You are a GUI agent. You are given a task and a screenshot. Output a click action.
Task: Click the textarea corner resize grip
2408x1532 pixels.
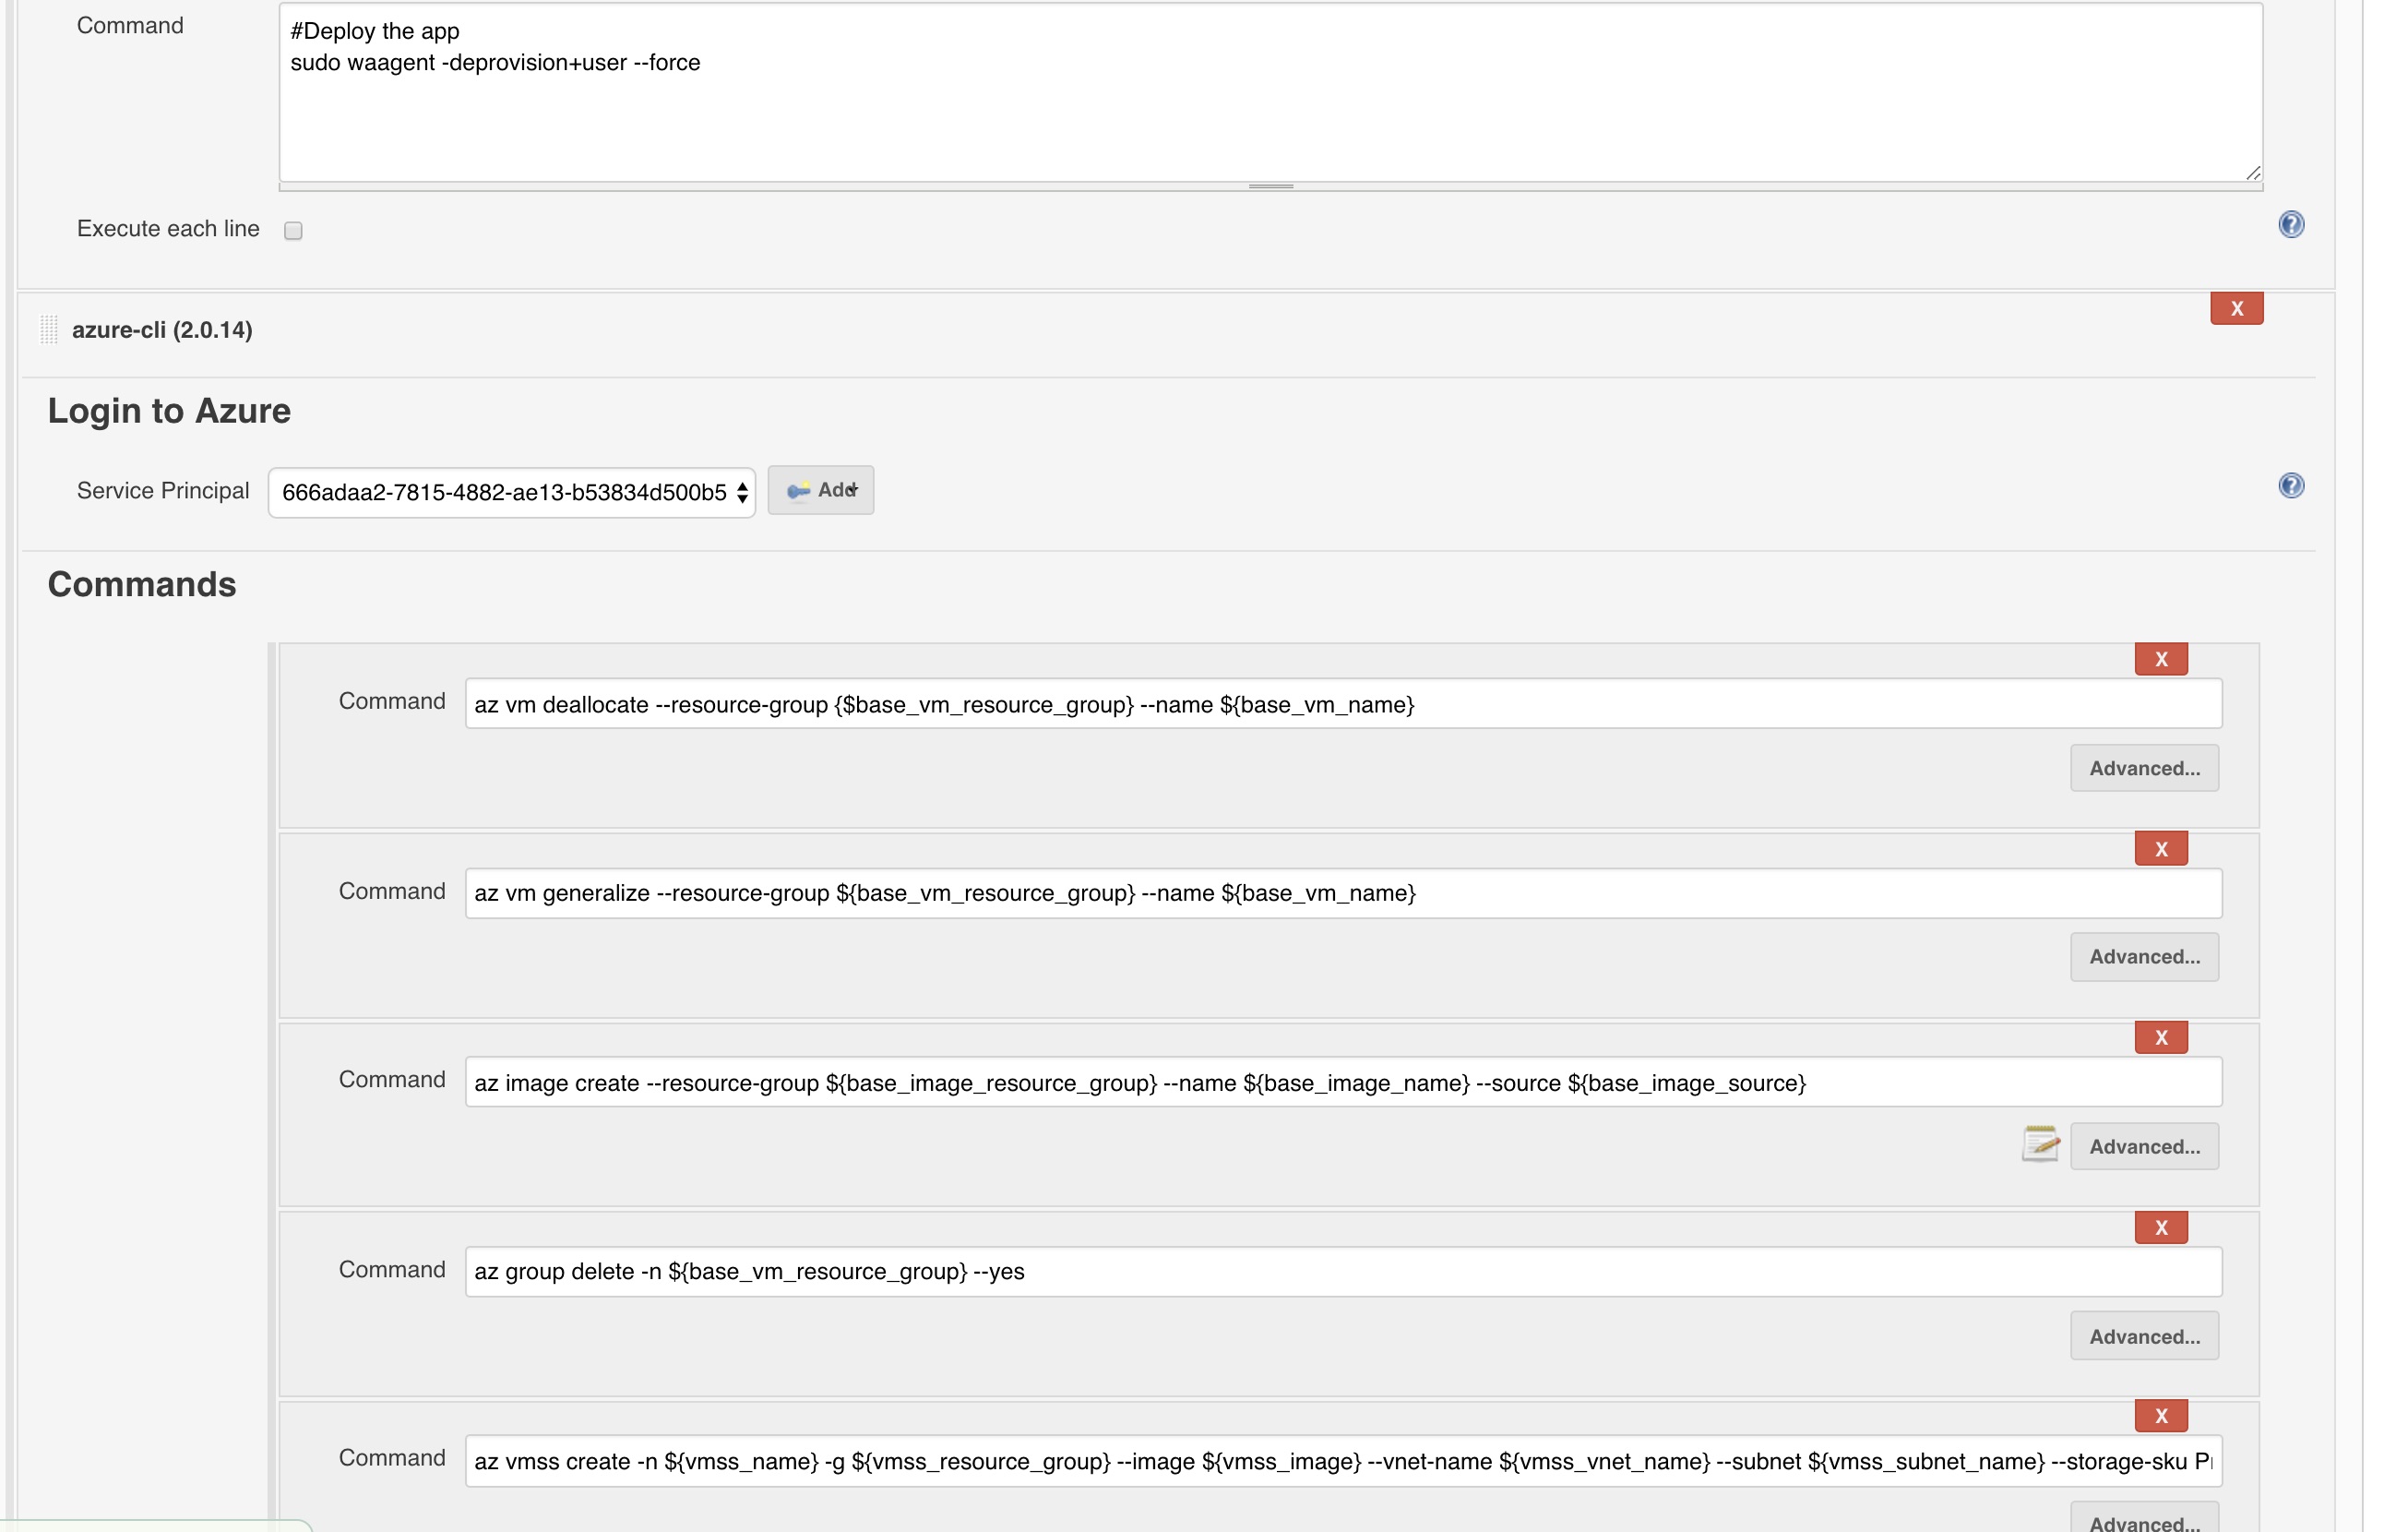point(2252,173)
